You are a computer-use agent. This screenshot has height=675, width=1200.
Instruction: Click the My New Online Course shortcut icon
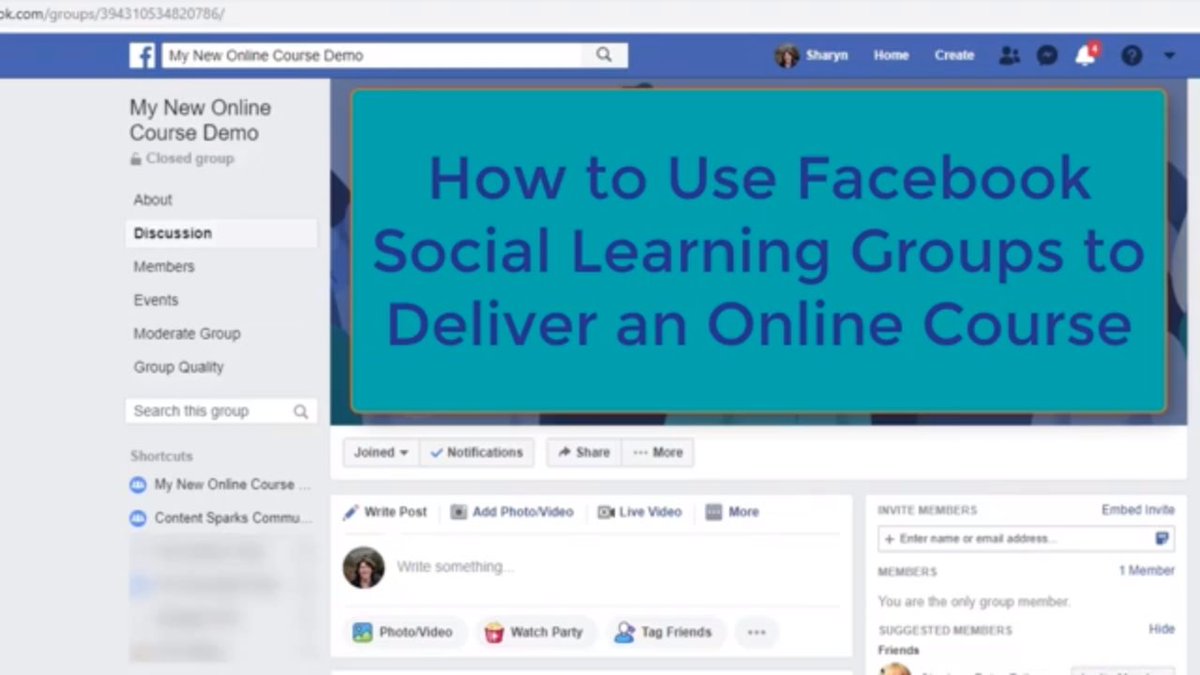138,485
